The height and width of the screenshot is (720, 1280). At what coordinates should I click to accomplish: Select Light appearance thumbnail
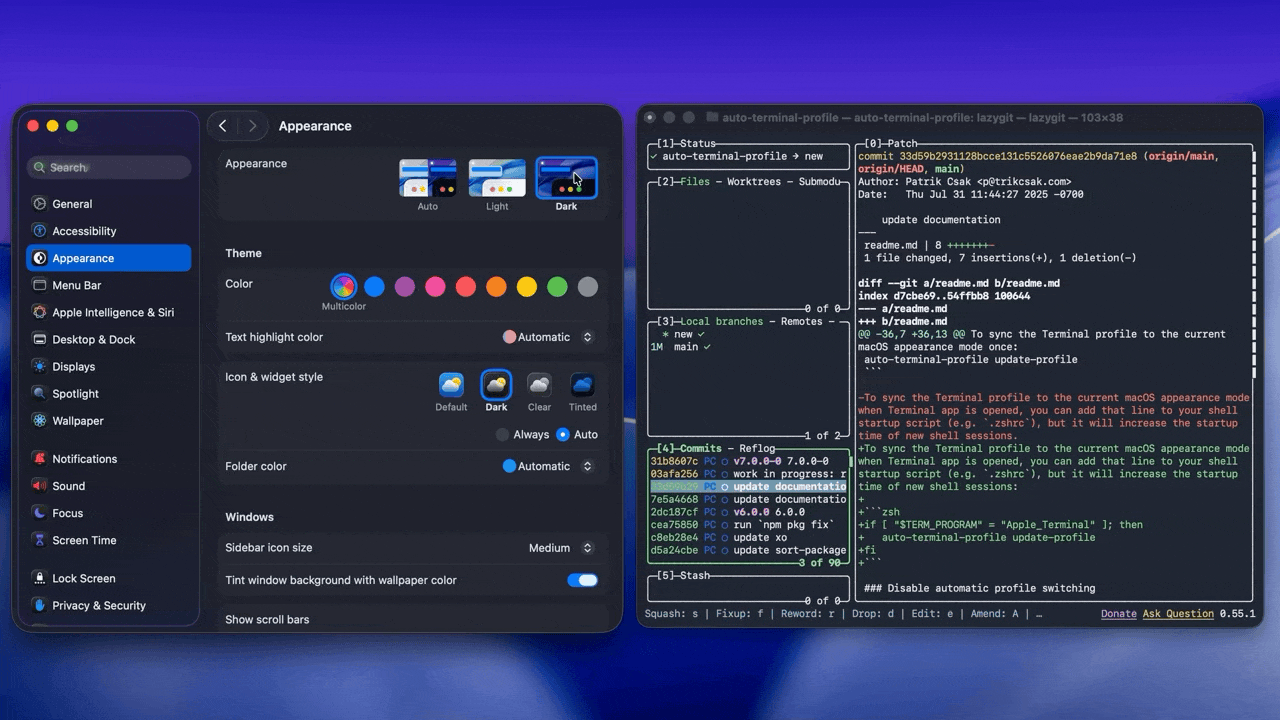coord(497,178)
